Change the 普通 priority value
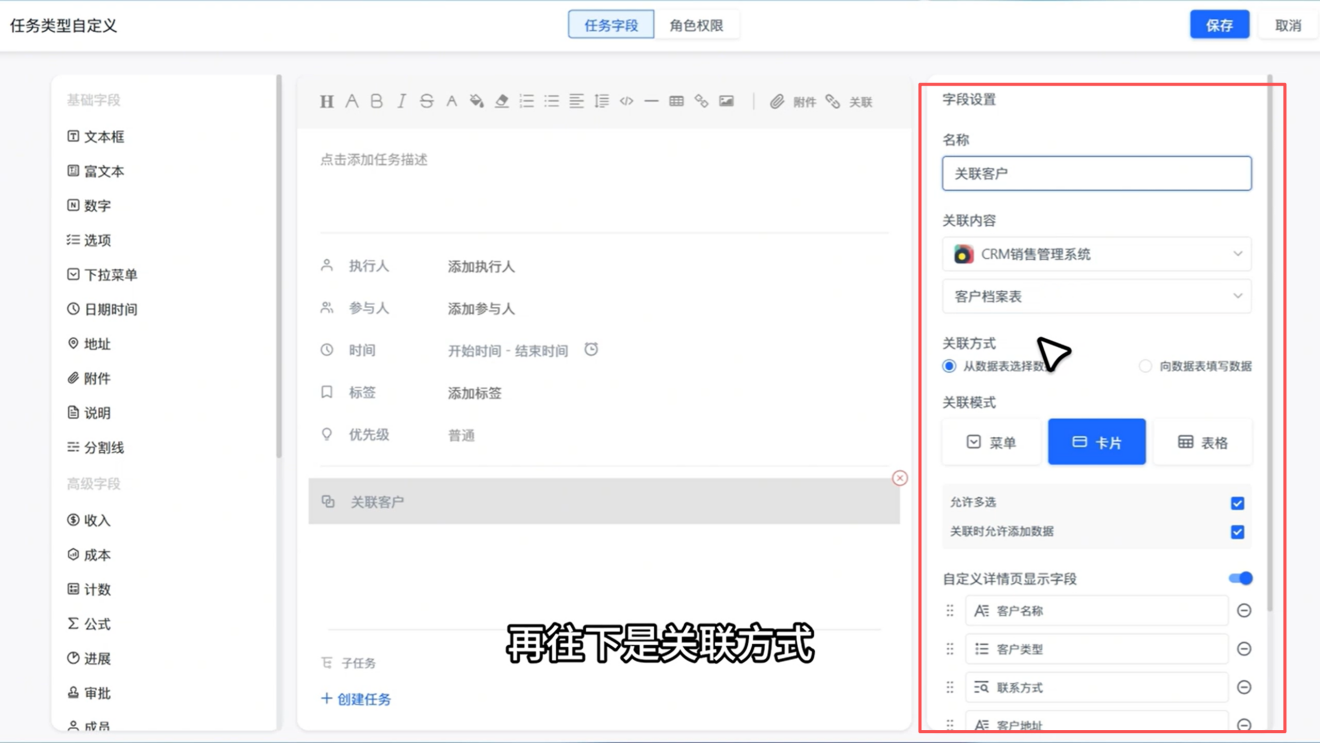 [x=461, y=435]
